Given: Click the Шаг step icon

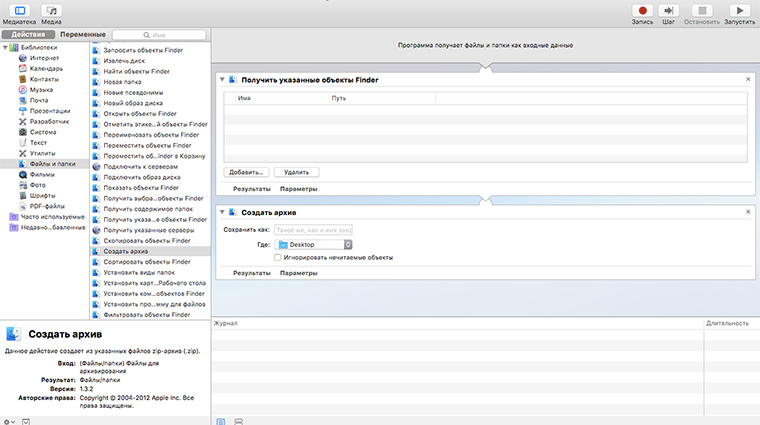Looking at the screenshot, I should tap(672, 10).
